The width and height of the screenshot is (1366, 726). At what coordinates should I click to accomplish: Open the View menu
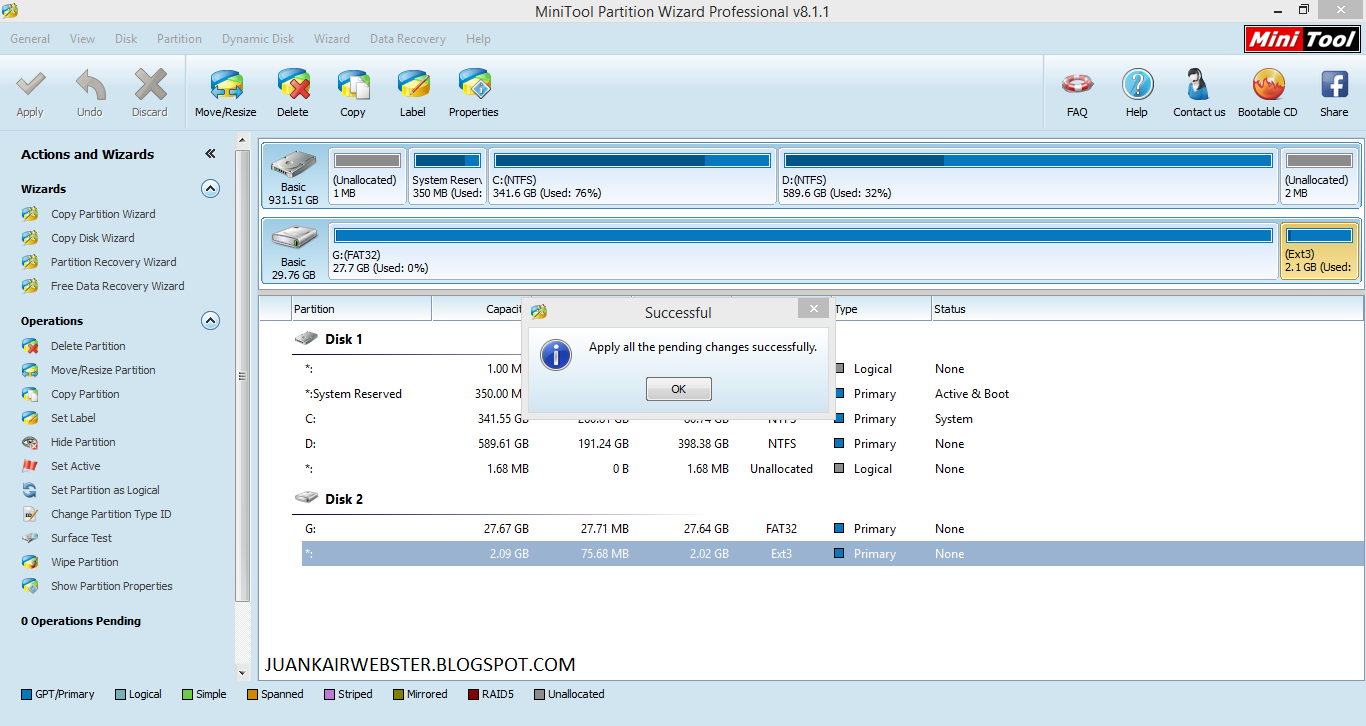click(x=83, y=39)
